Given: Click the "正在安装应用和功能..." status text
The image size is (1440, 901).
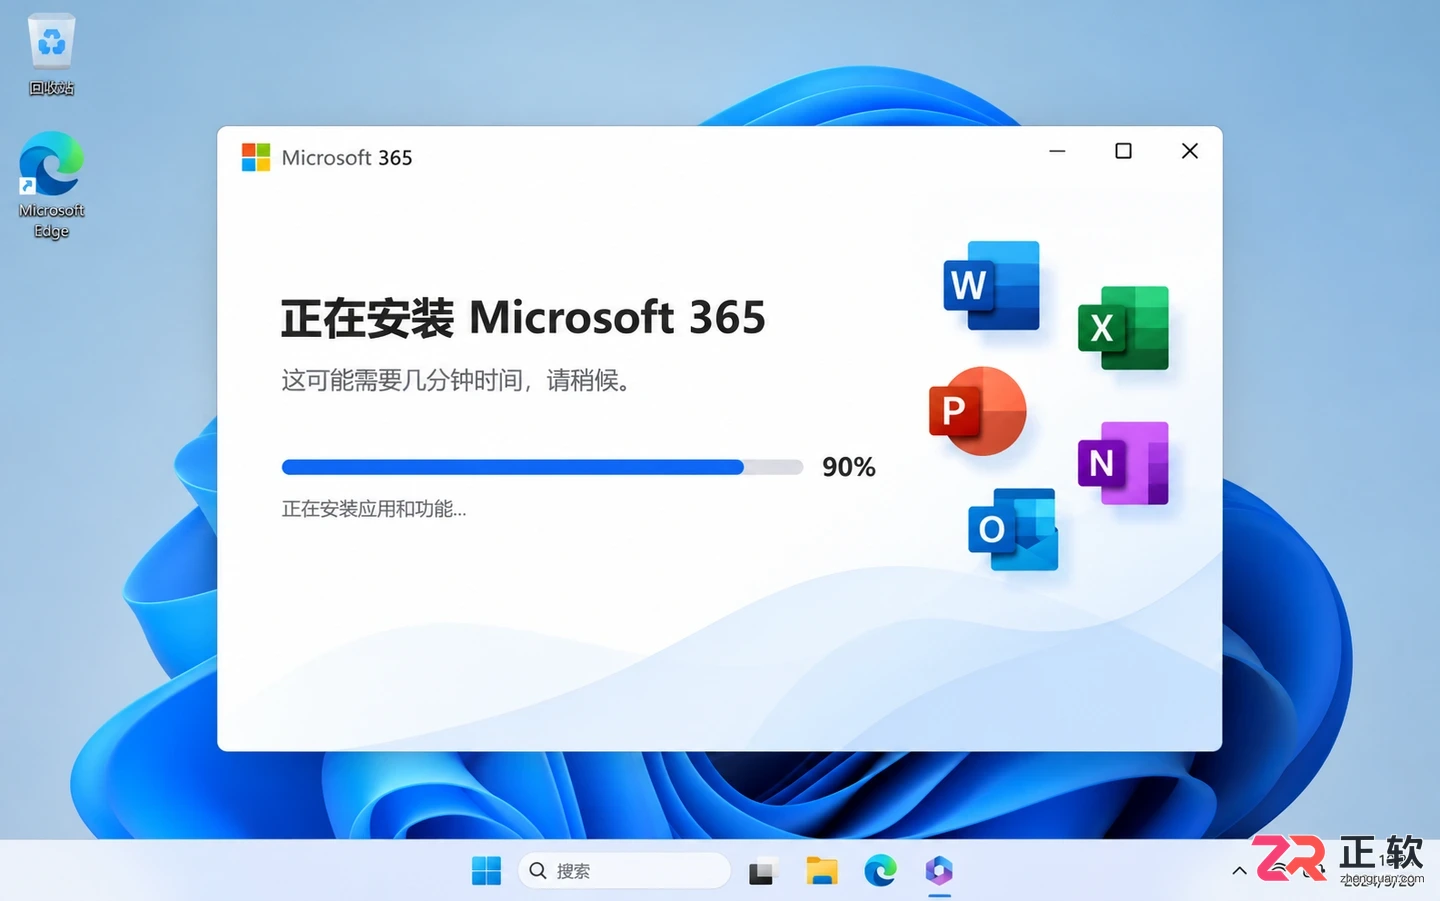Looking at the screenshot, I should (374, 509).
